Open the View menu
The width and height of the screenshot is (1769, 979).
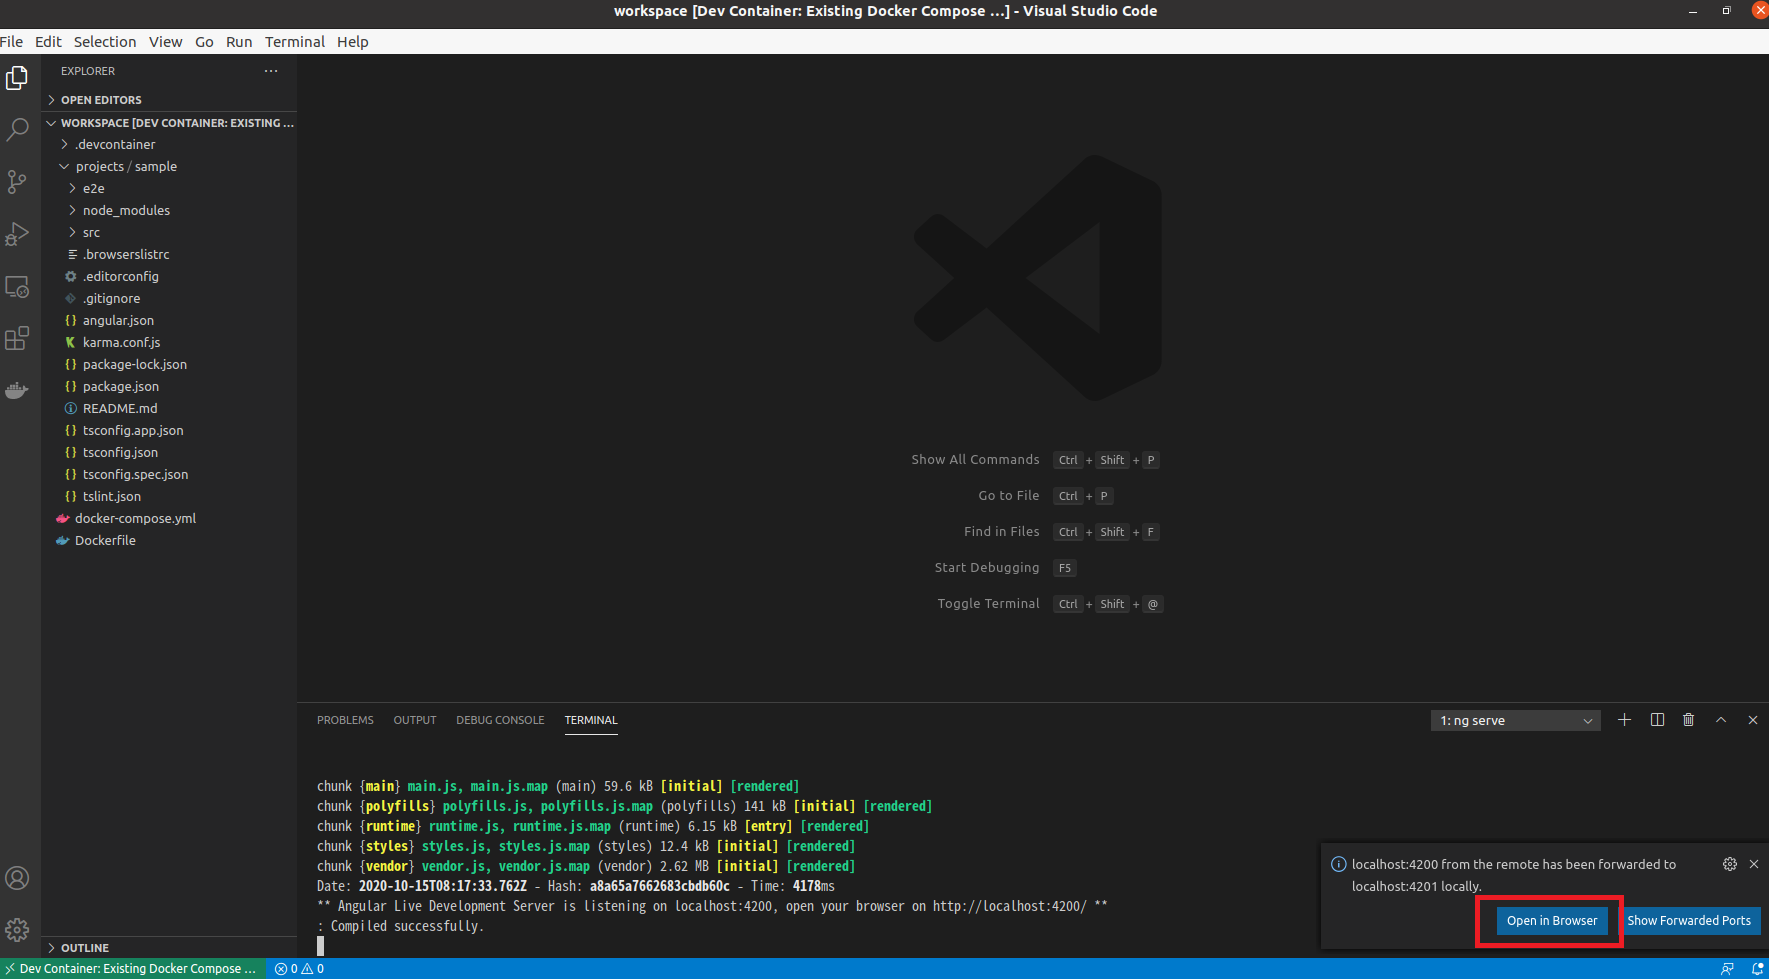pos(166,42)
